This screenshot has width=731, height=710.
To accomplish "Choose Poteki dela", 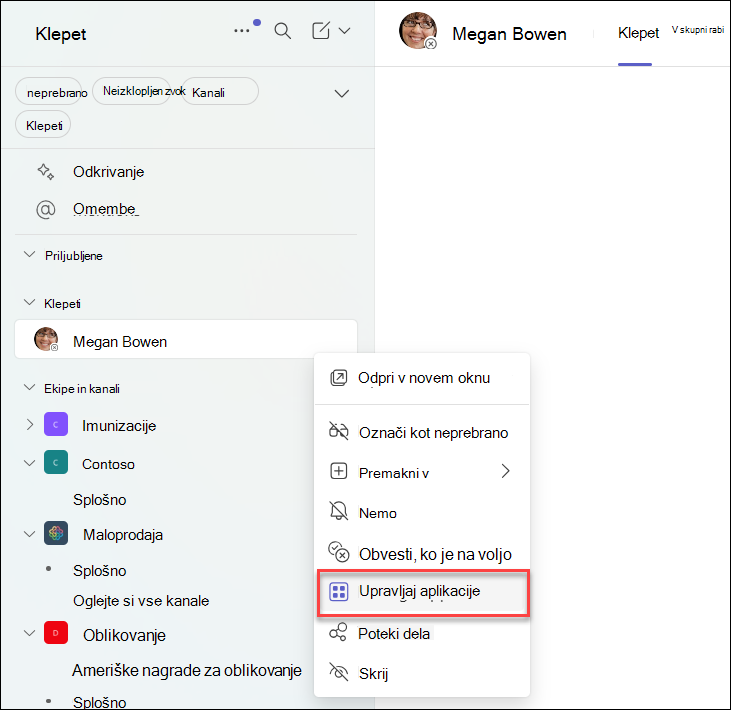I will tap(422, 633).
